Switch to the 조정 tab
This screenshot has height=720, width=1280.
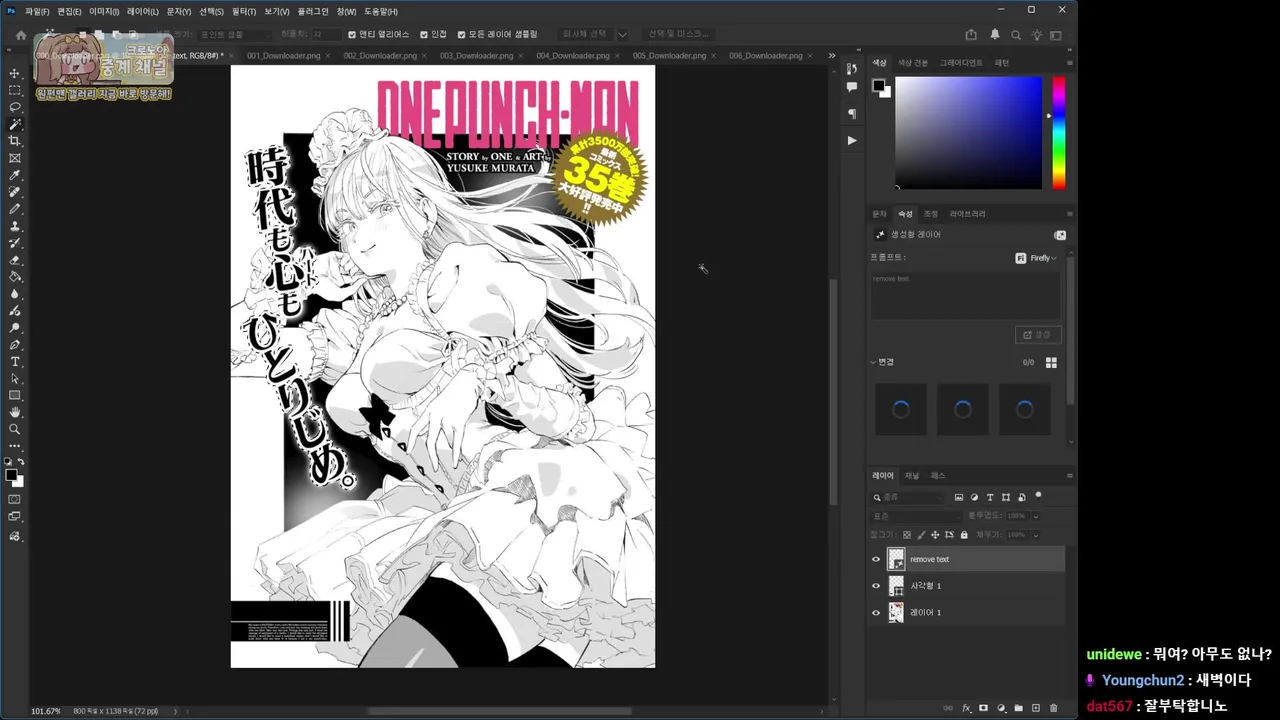[930, 214]
